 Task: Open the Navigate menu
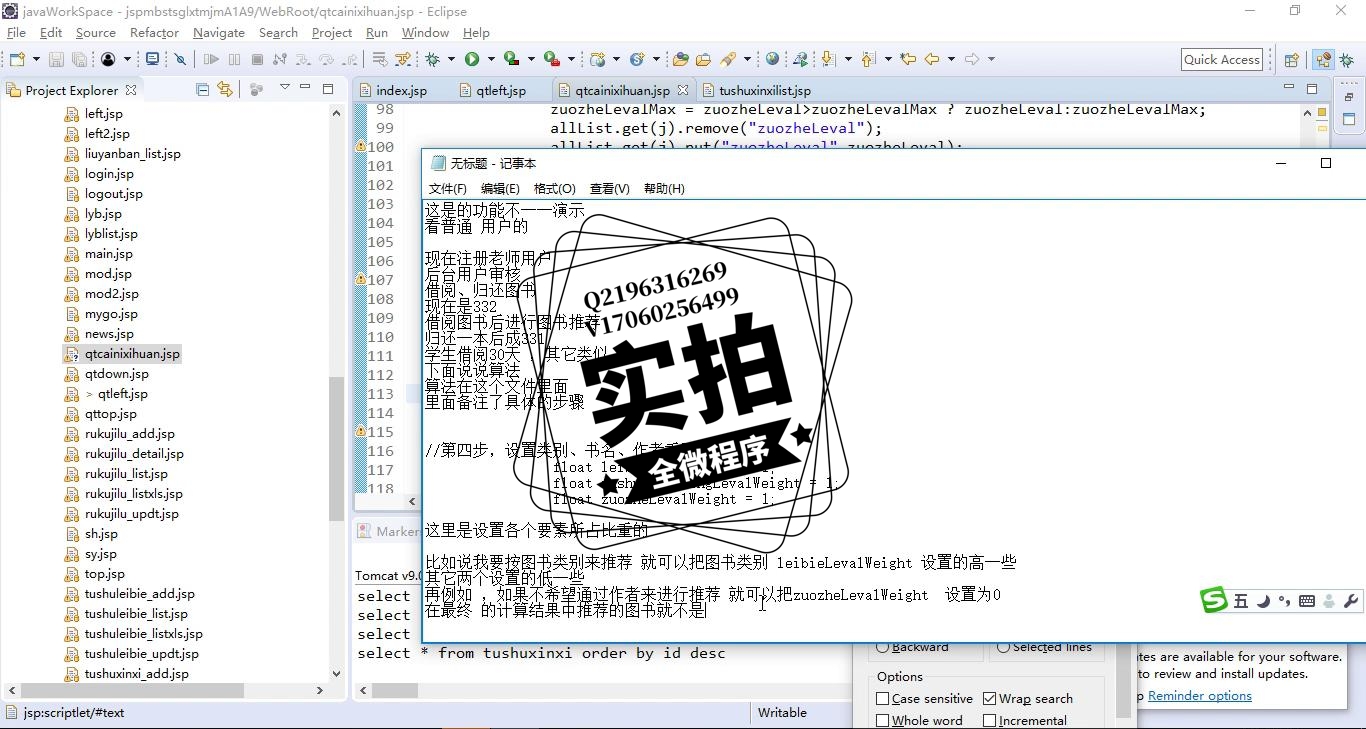tap(219, 32)
